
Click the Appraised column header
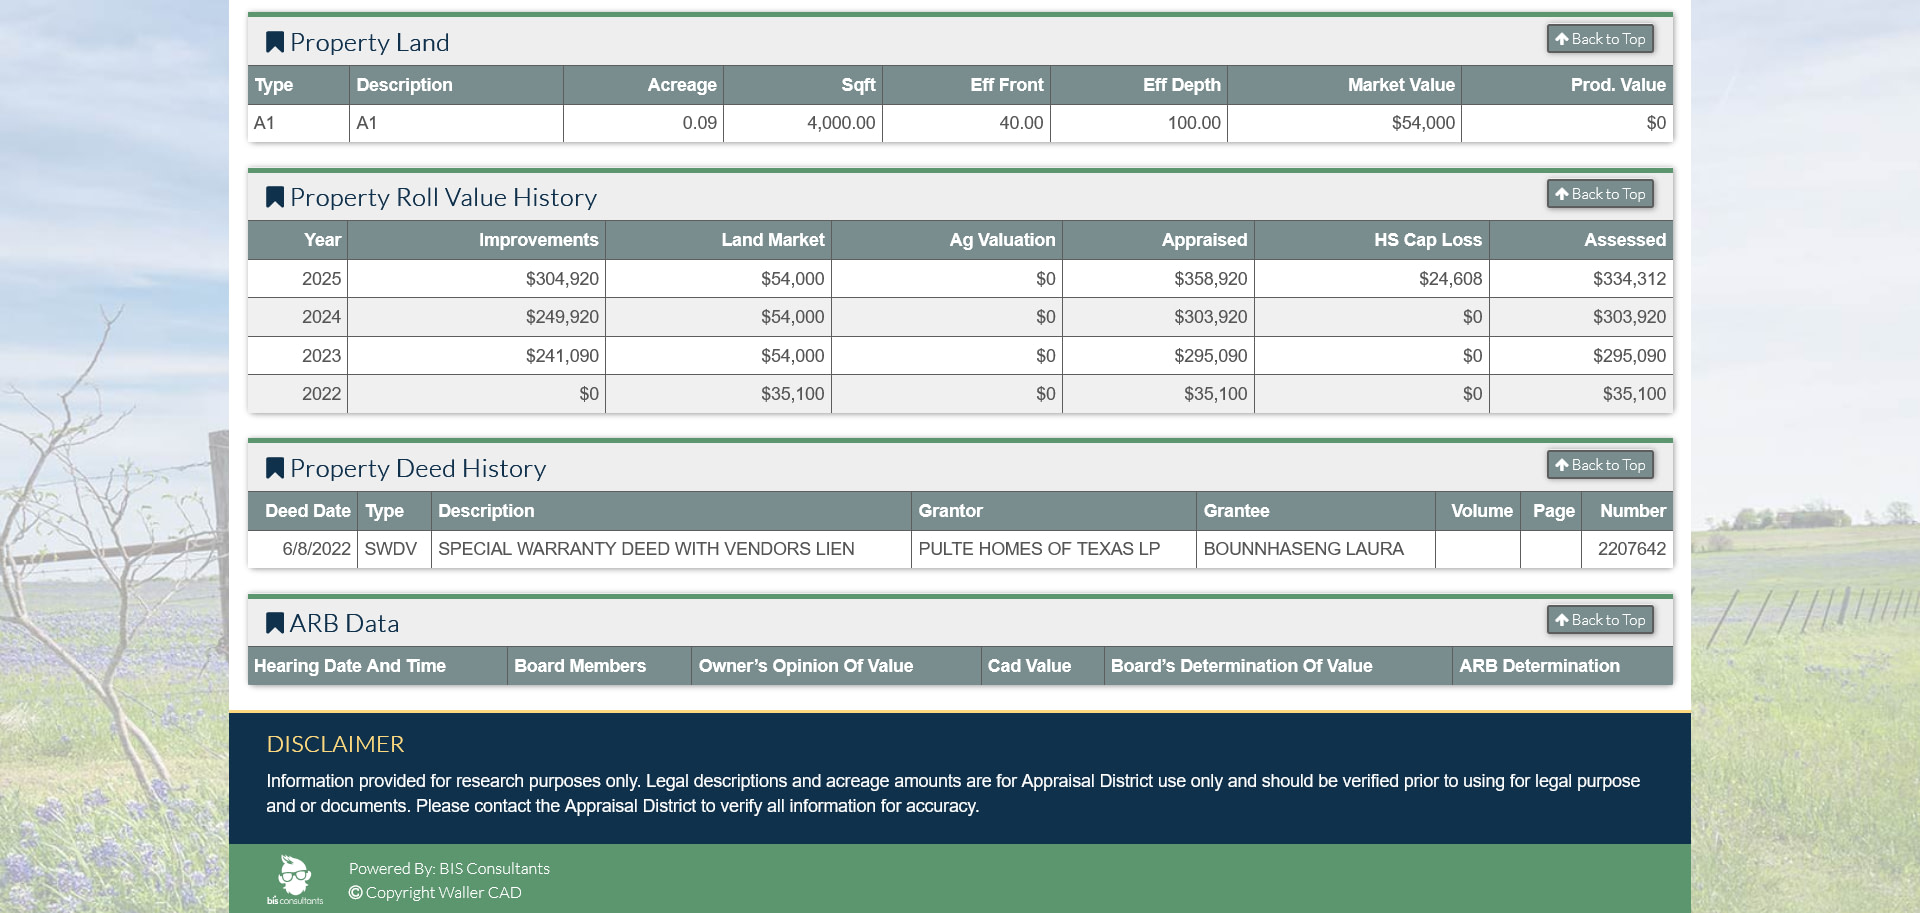pyautogui.click(x=1158, y=240)
